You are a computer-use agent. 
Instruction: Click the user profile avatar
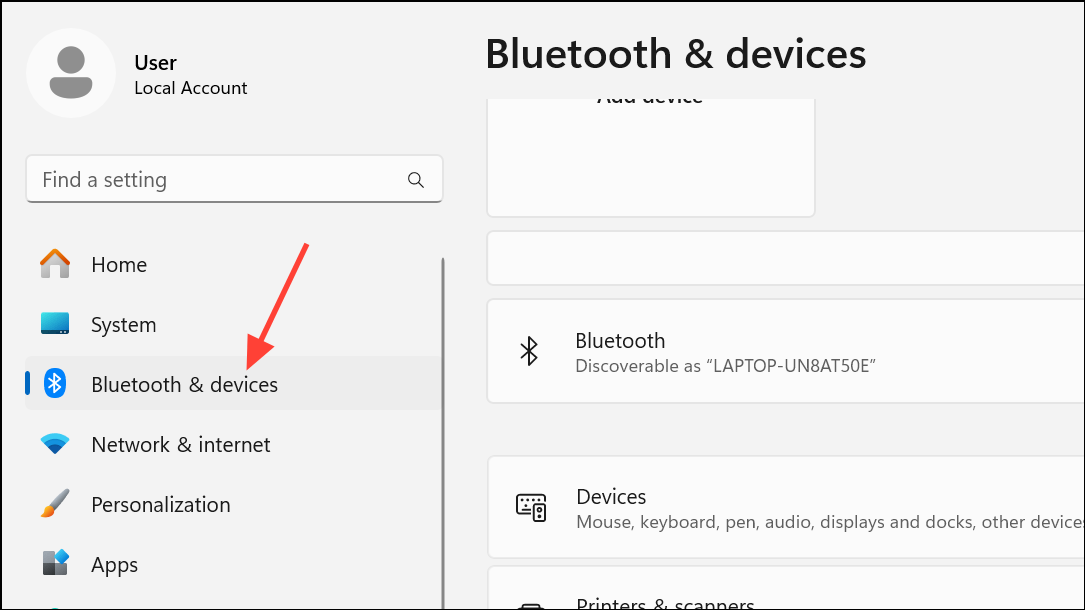71,72
